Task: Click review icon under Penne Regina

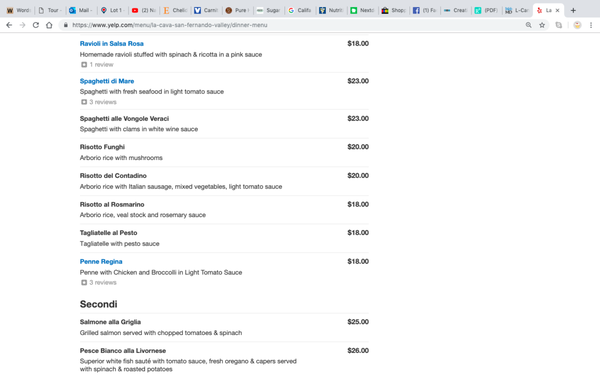Action: 84,283
